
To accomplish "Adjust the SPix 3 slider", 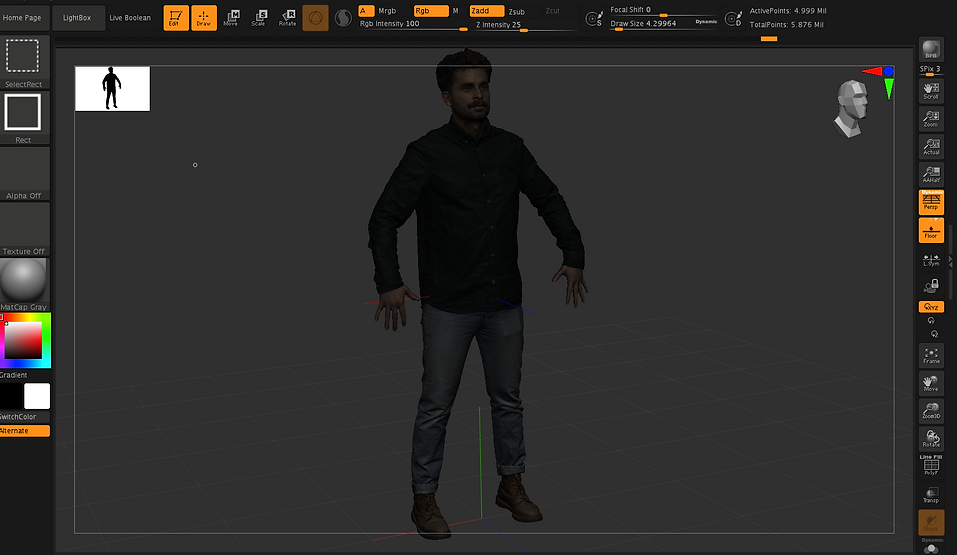I will [931, 70].
